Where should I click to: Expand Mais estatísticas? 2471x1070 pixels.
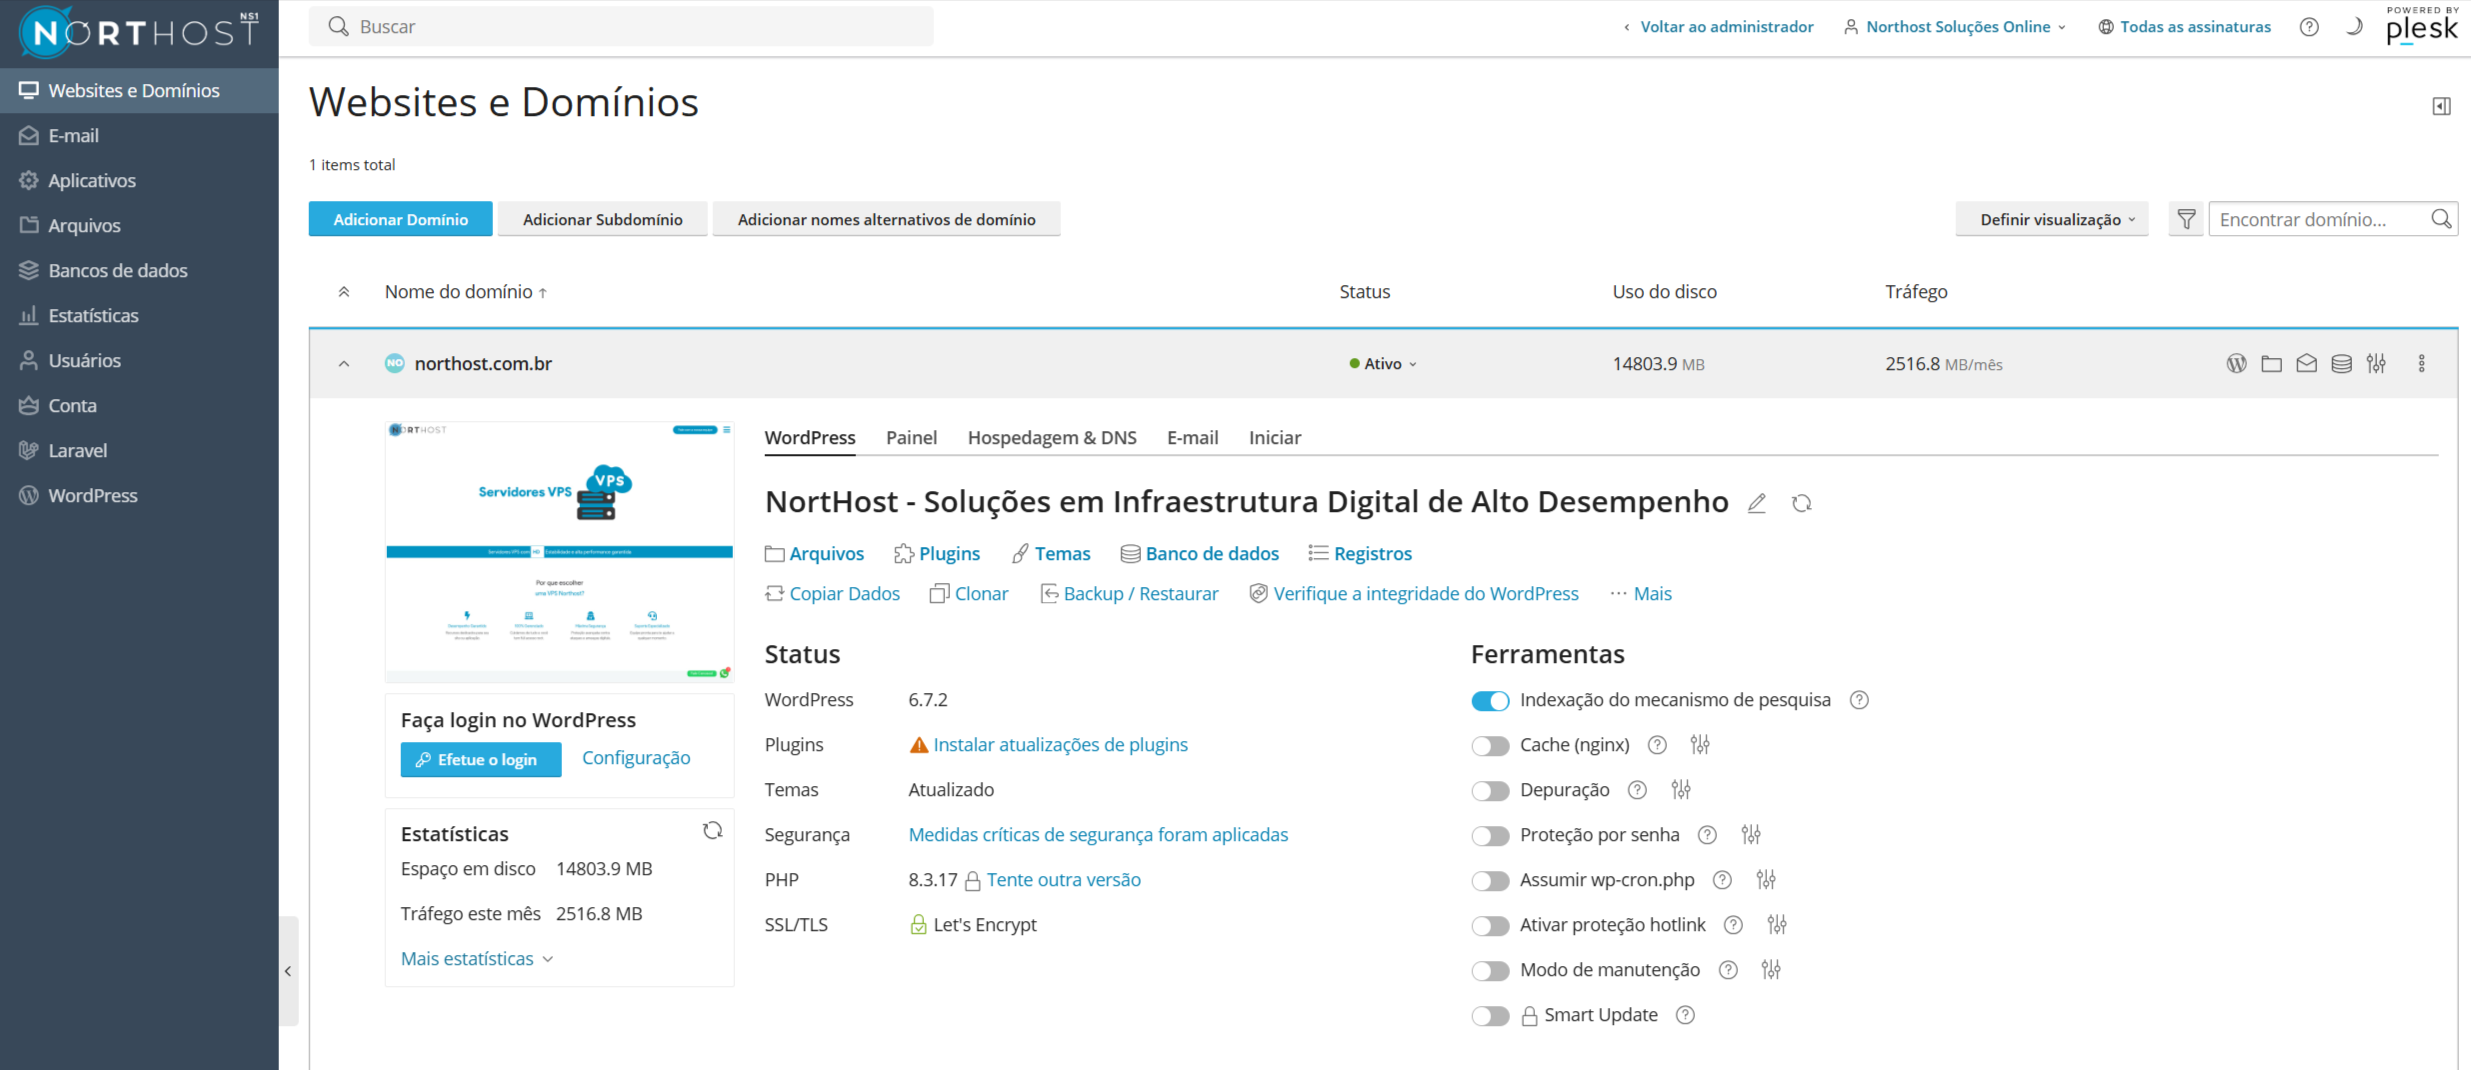coord(477,959)
